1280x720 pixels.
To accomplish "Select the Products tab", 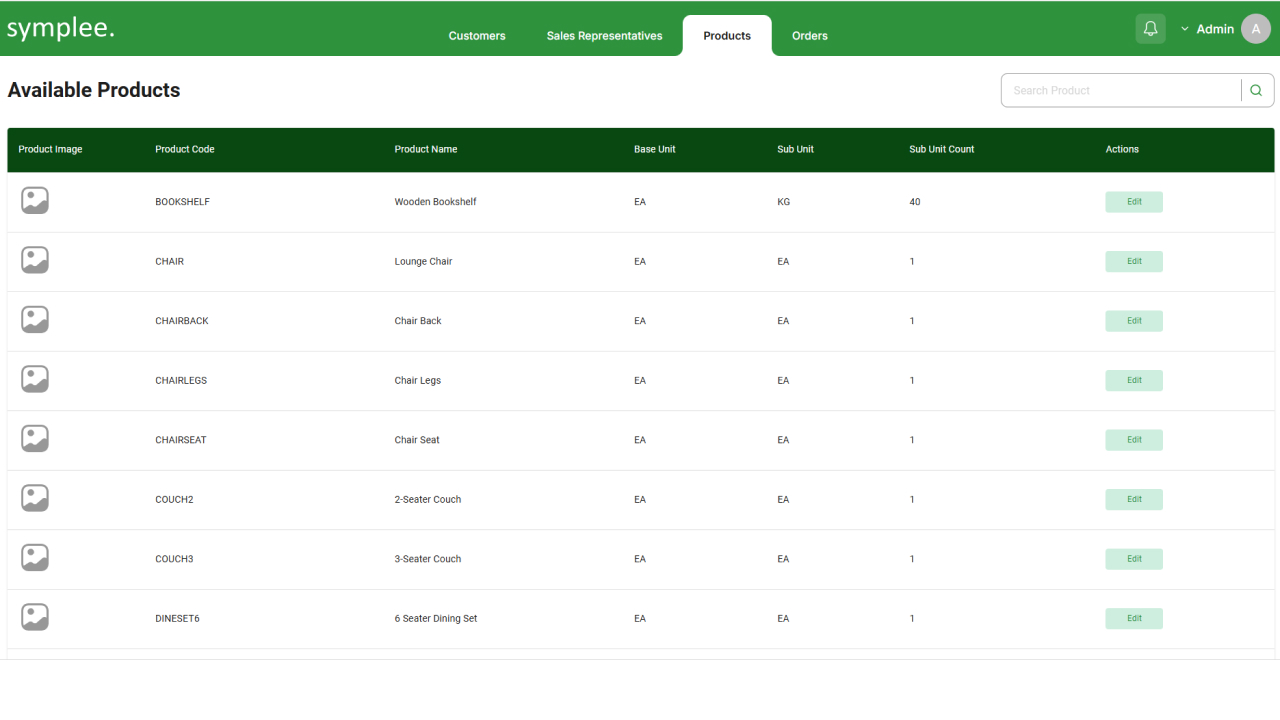I will 727,36.
